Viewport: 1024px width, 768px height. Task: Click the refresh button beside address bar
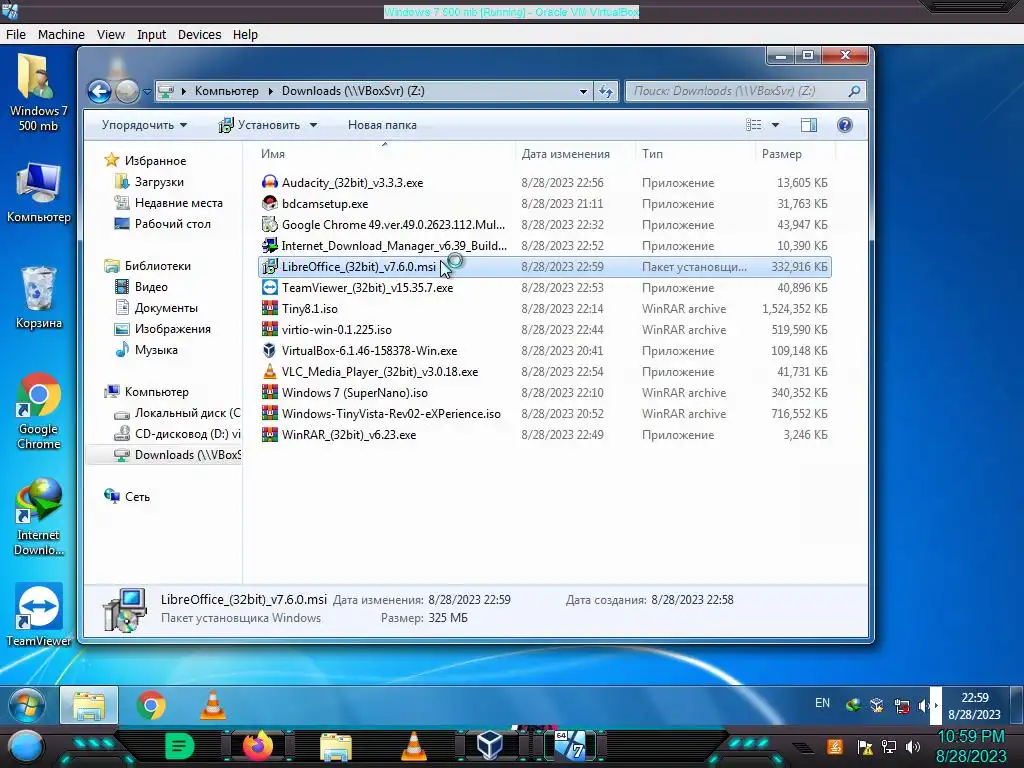click(x=605, y=91)
